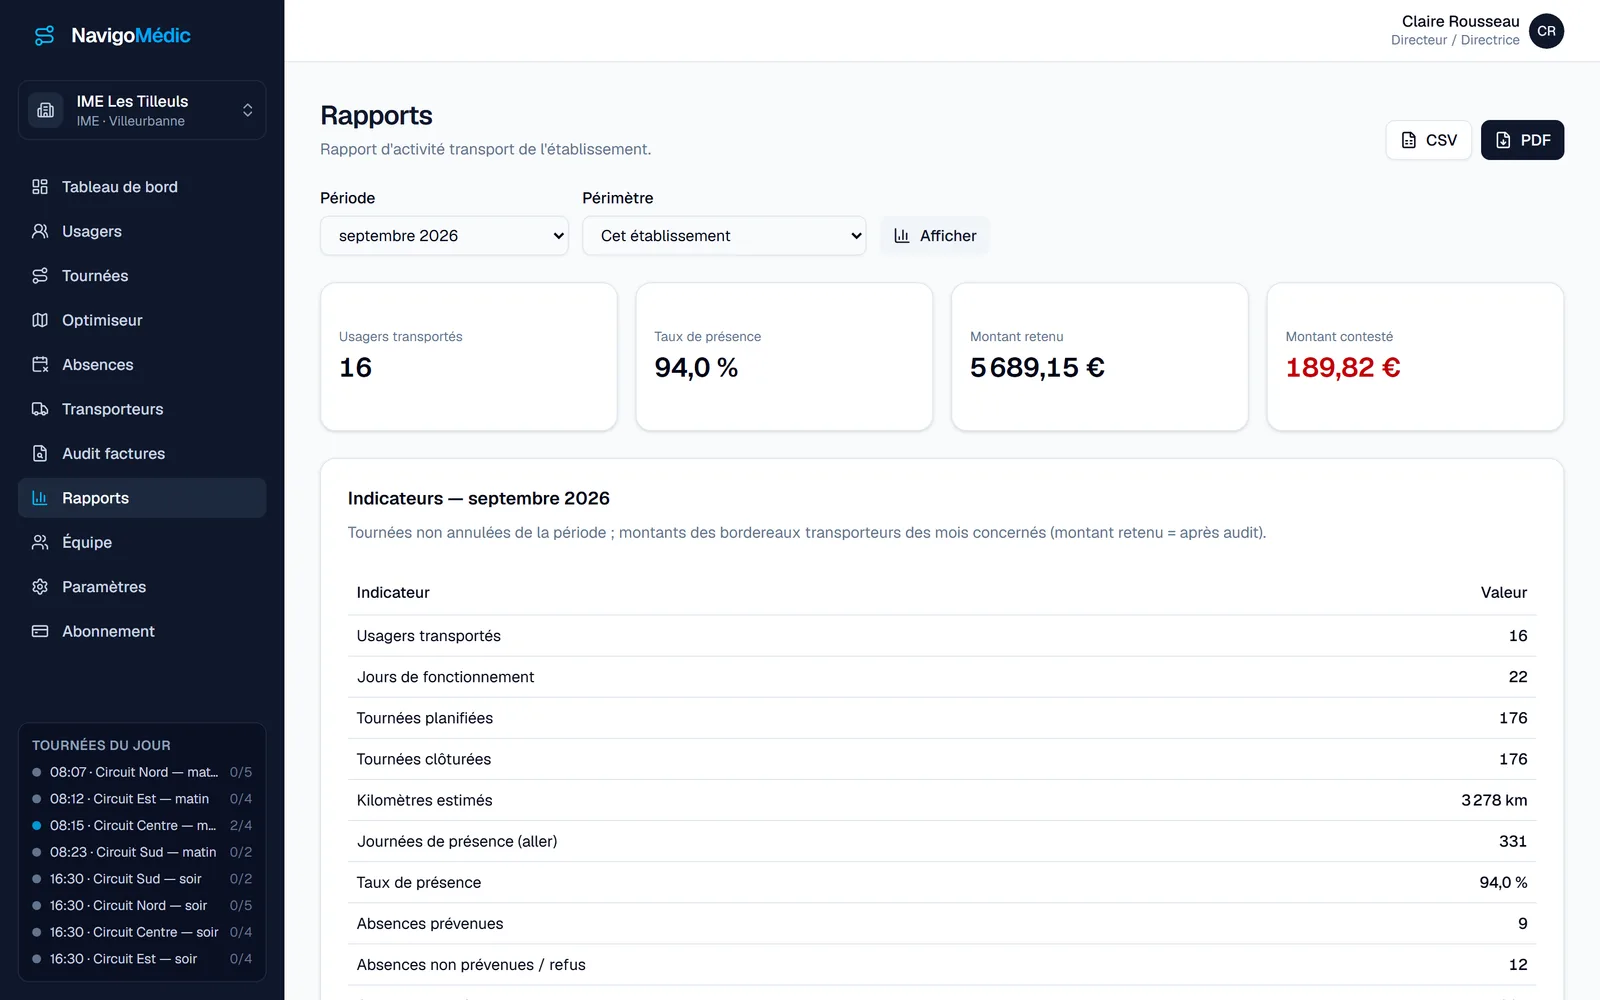Screen dimensions: 1600x1000
Task: Go to the Équipe menu item
Action: pos(142,542)
